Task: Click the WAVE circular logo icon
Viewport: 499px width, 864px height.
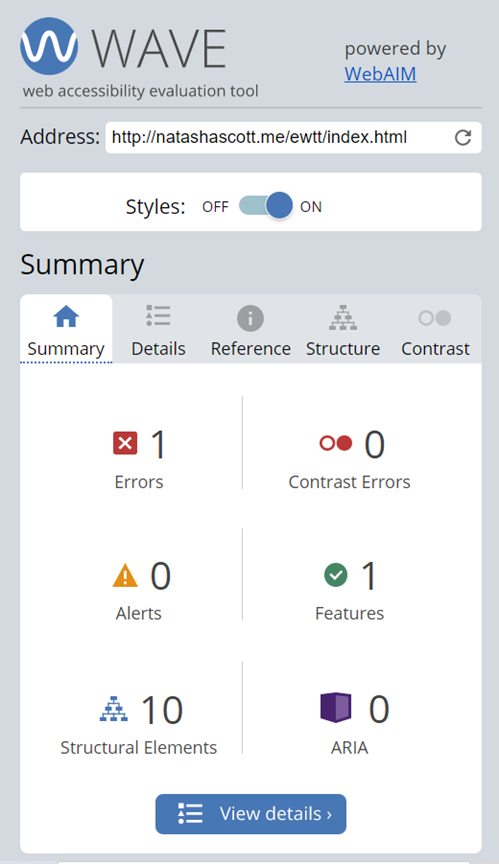Action: point(49,46)
